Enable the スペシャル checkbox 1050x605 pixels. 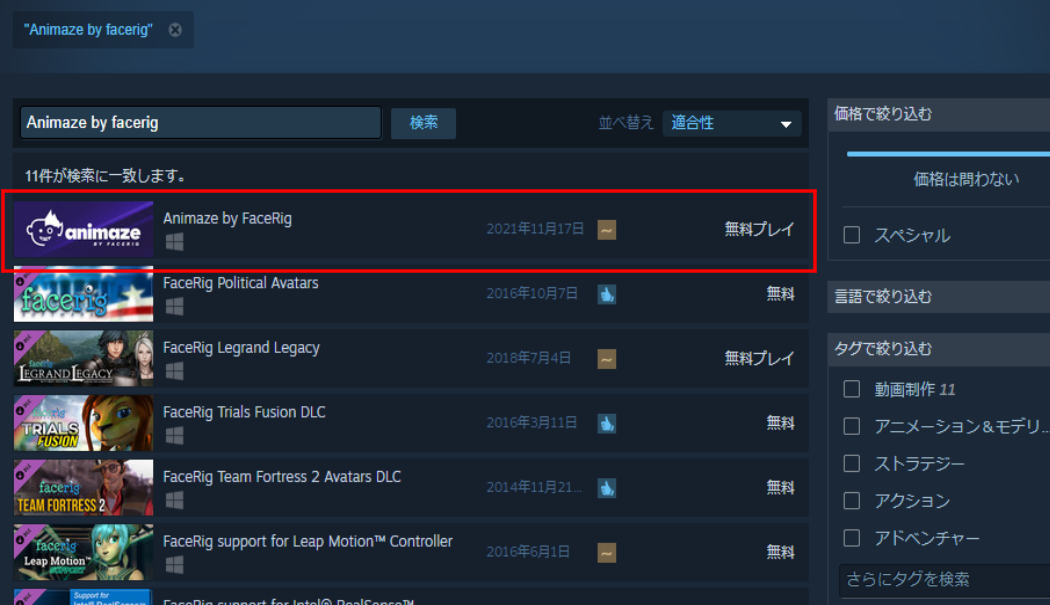(852, 235)
